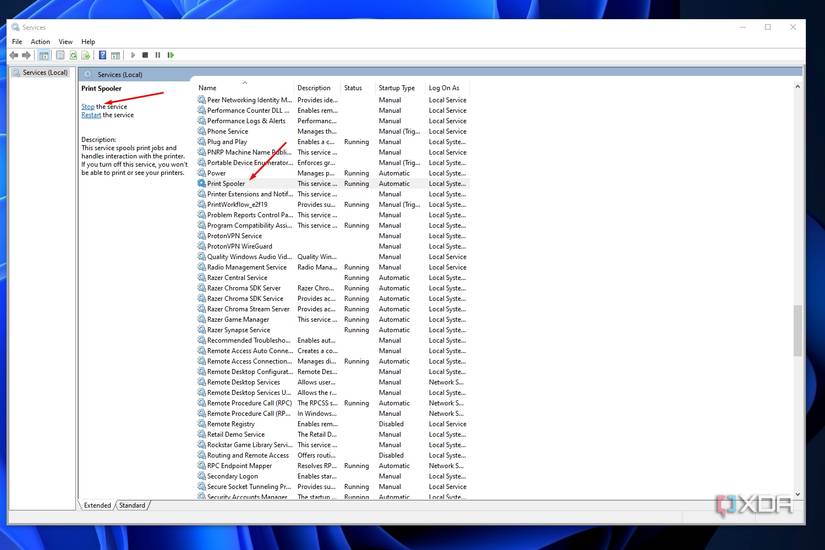825x550 pixels.
Task: Click the Forward arrow in the toolbar
Action: point(26,55)
